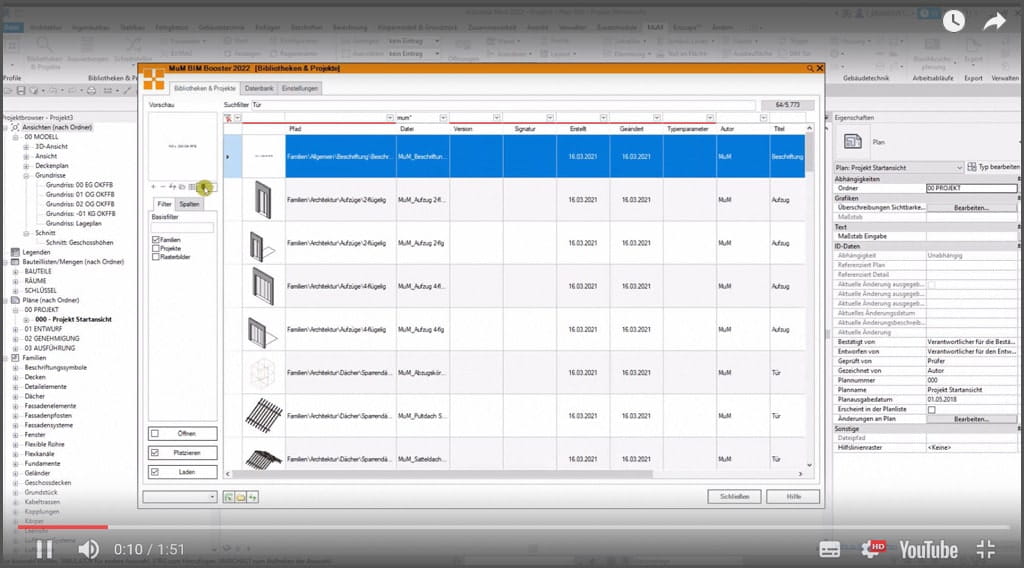
Task: Open the empty combo box at dialog bottom
Action: tap(180, 496)
